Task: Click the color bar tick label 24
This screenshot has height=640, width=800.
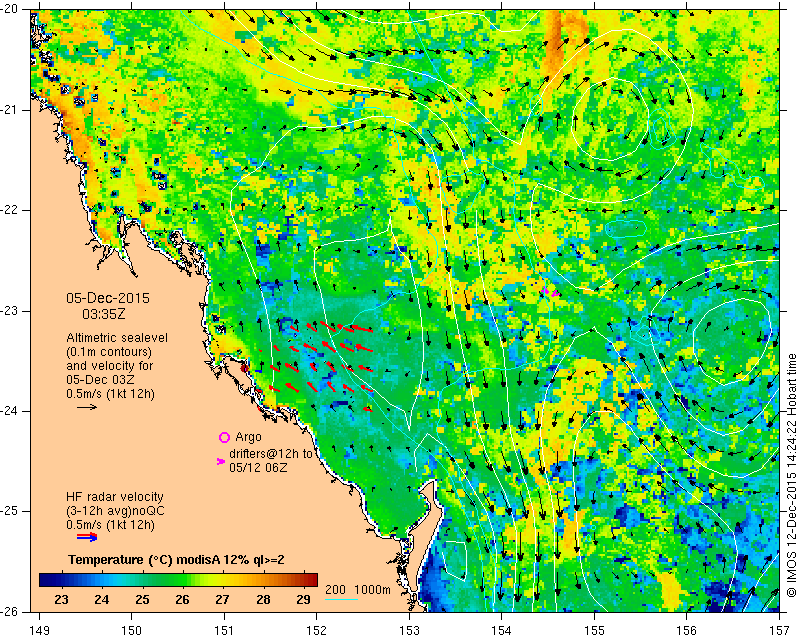Action: pos(101,599)
